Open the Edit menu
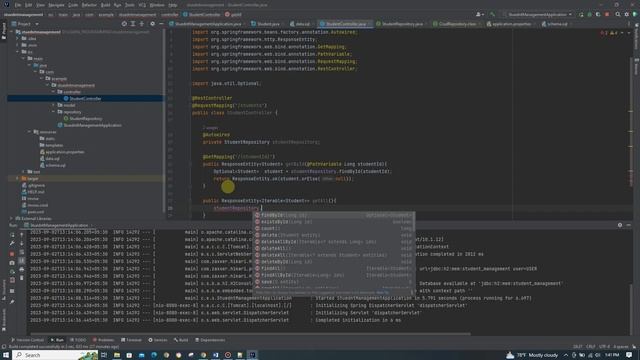The height and width of the screenshot is (360, 640). click(29, 5)
